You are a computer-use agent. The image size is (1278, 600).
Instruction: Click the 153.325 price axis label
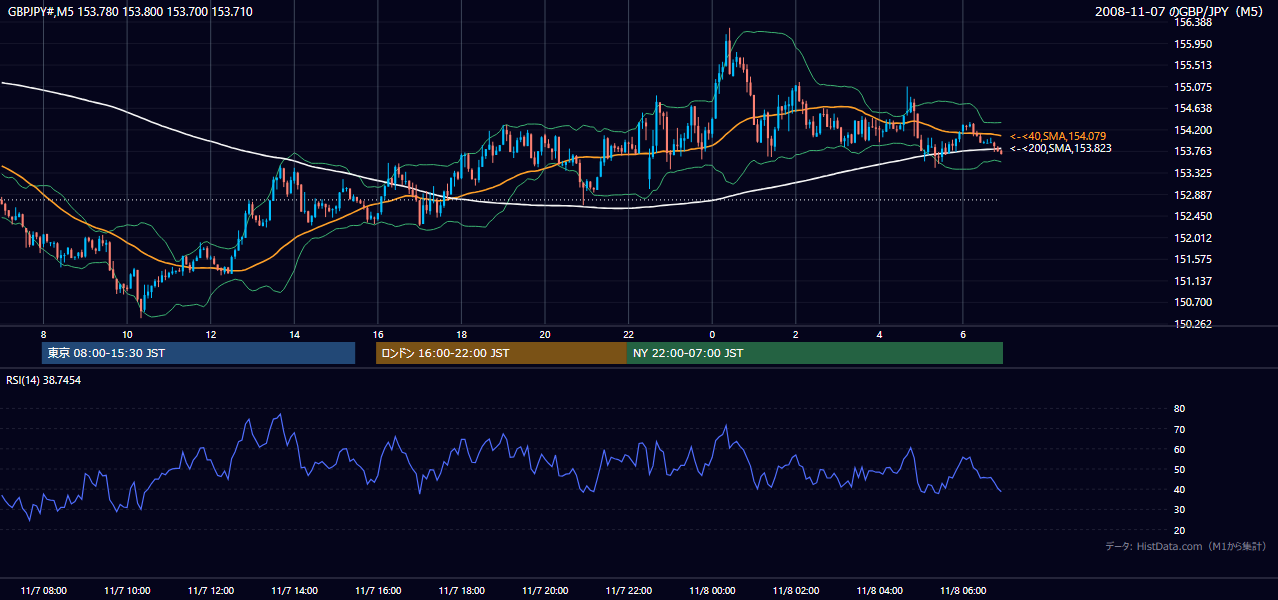[x=1194, y=173]
